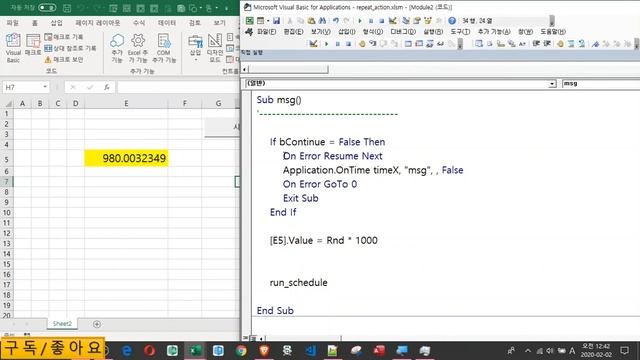Click View Microsoft Excel icon in VBA toolbar

point(249,20)
